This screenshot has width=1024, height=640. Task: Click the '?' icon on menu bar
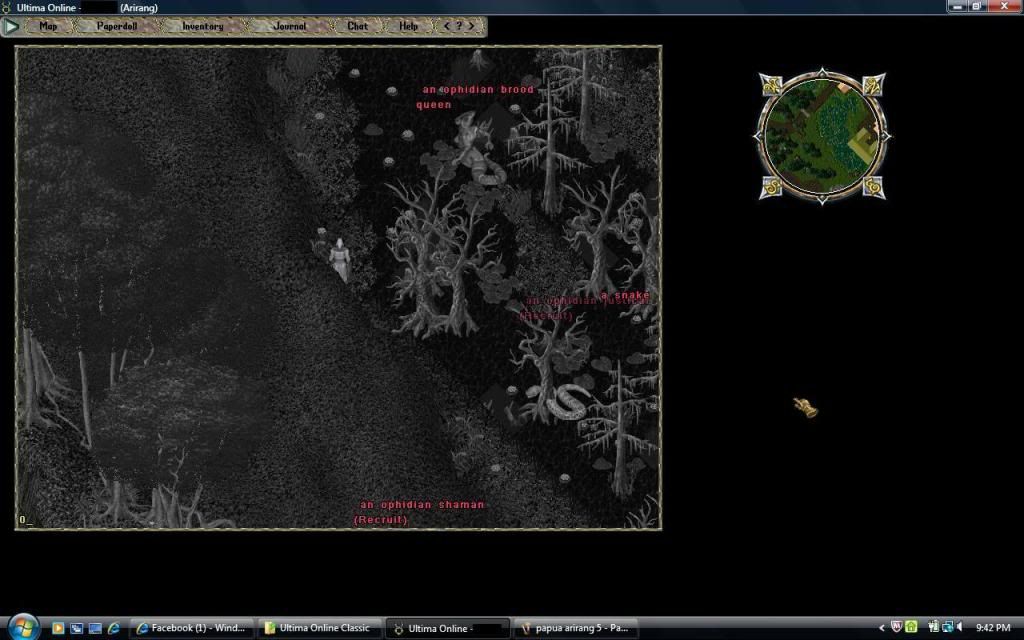459,25
